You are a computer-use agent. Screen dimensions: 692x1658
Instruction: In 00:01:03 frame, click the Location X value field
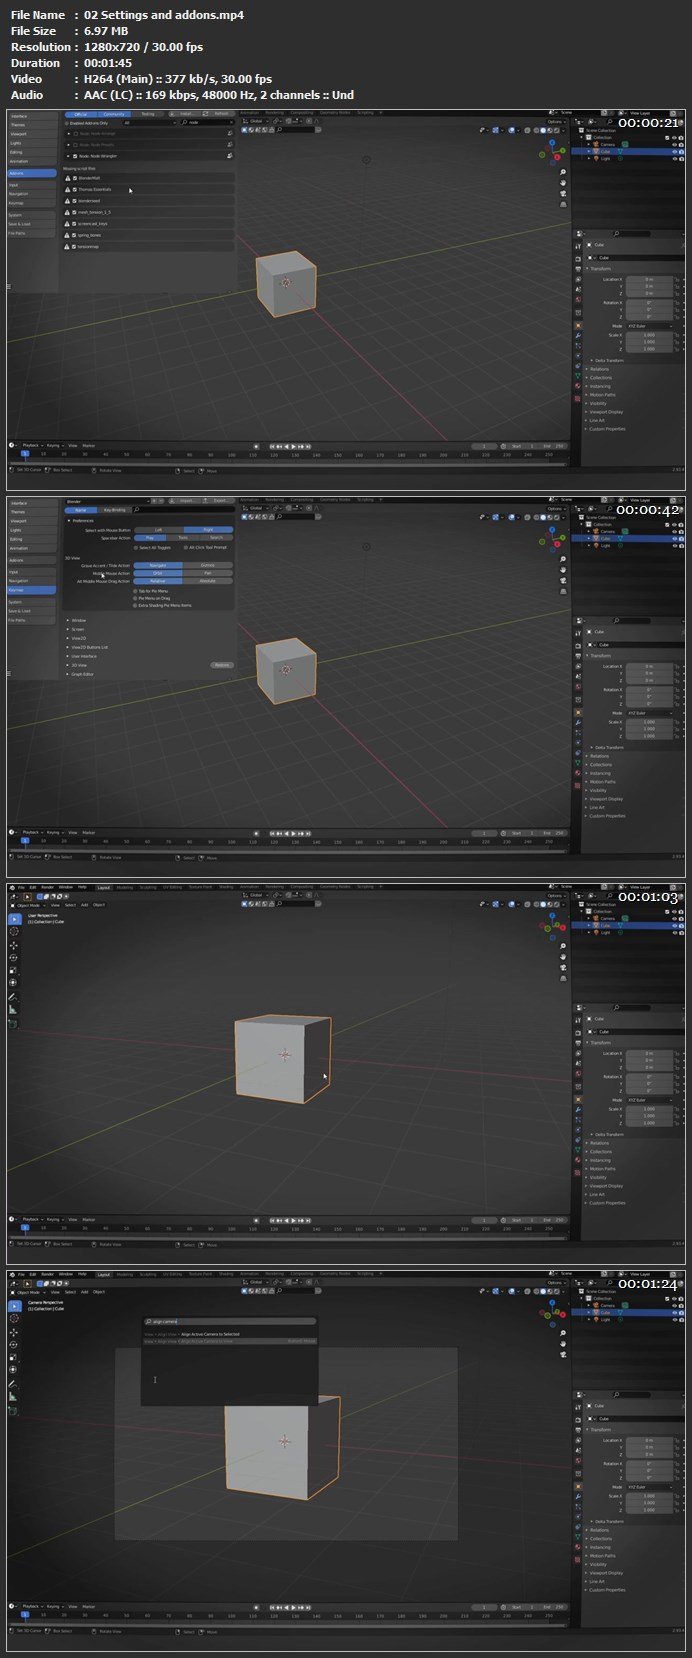[x=649, y=1053]
